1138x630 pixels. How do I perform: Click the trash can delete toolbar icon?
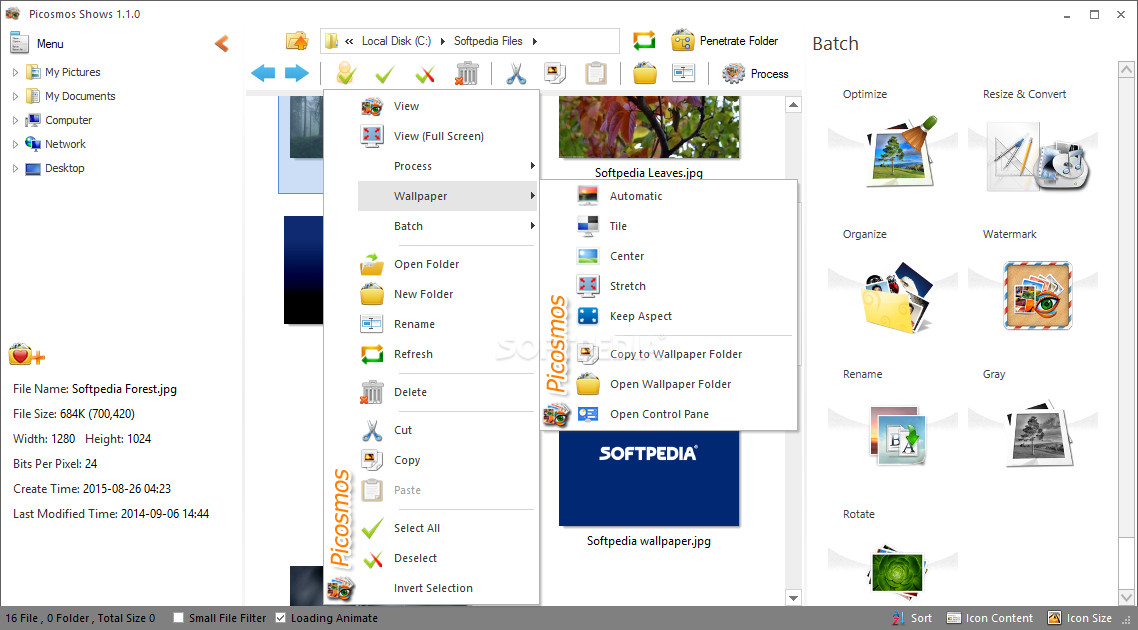pos(467,73)
